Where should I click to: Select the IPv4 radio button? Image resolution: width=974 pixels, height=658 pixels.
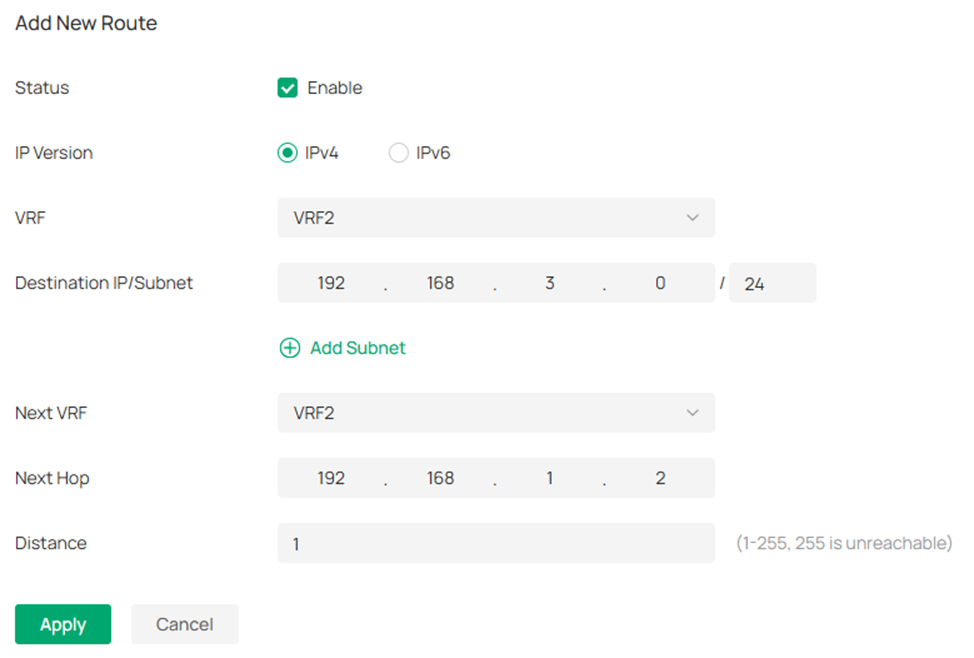(287, 152)
